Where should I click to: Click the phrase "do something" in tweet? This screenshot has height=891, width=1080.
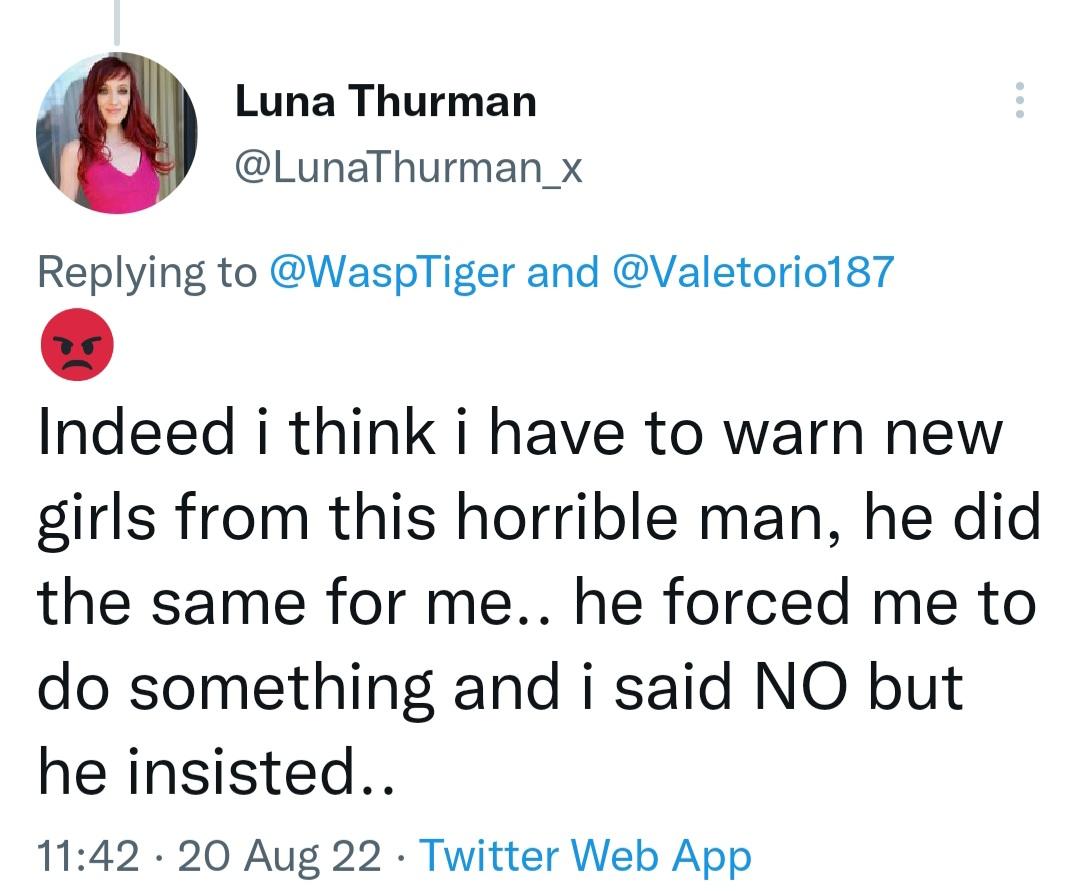(x=236, y=687)
